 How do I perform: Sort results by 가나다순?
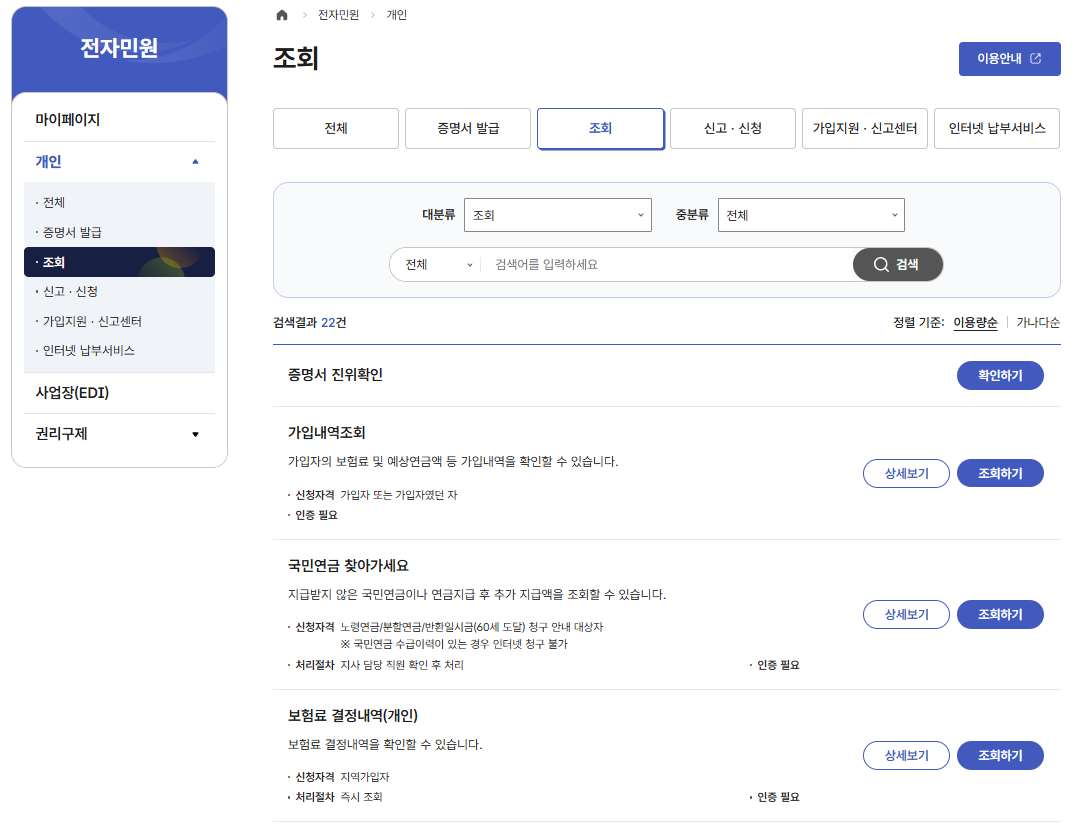1035,322
